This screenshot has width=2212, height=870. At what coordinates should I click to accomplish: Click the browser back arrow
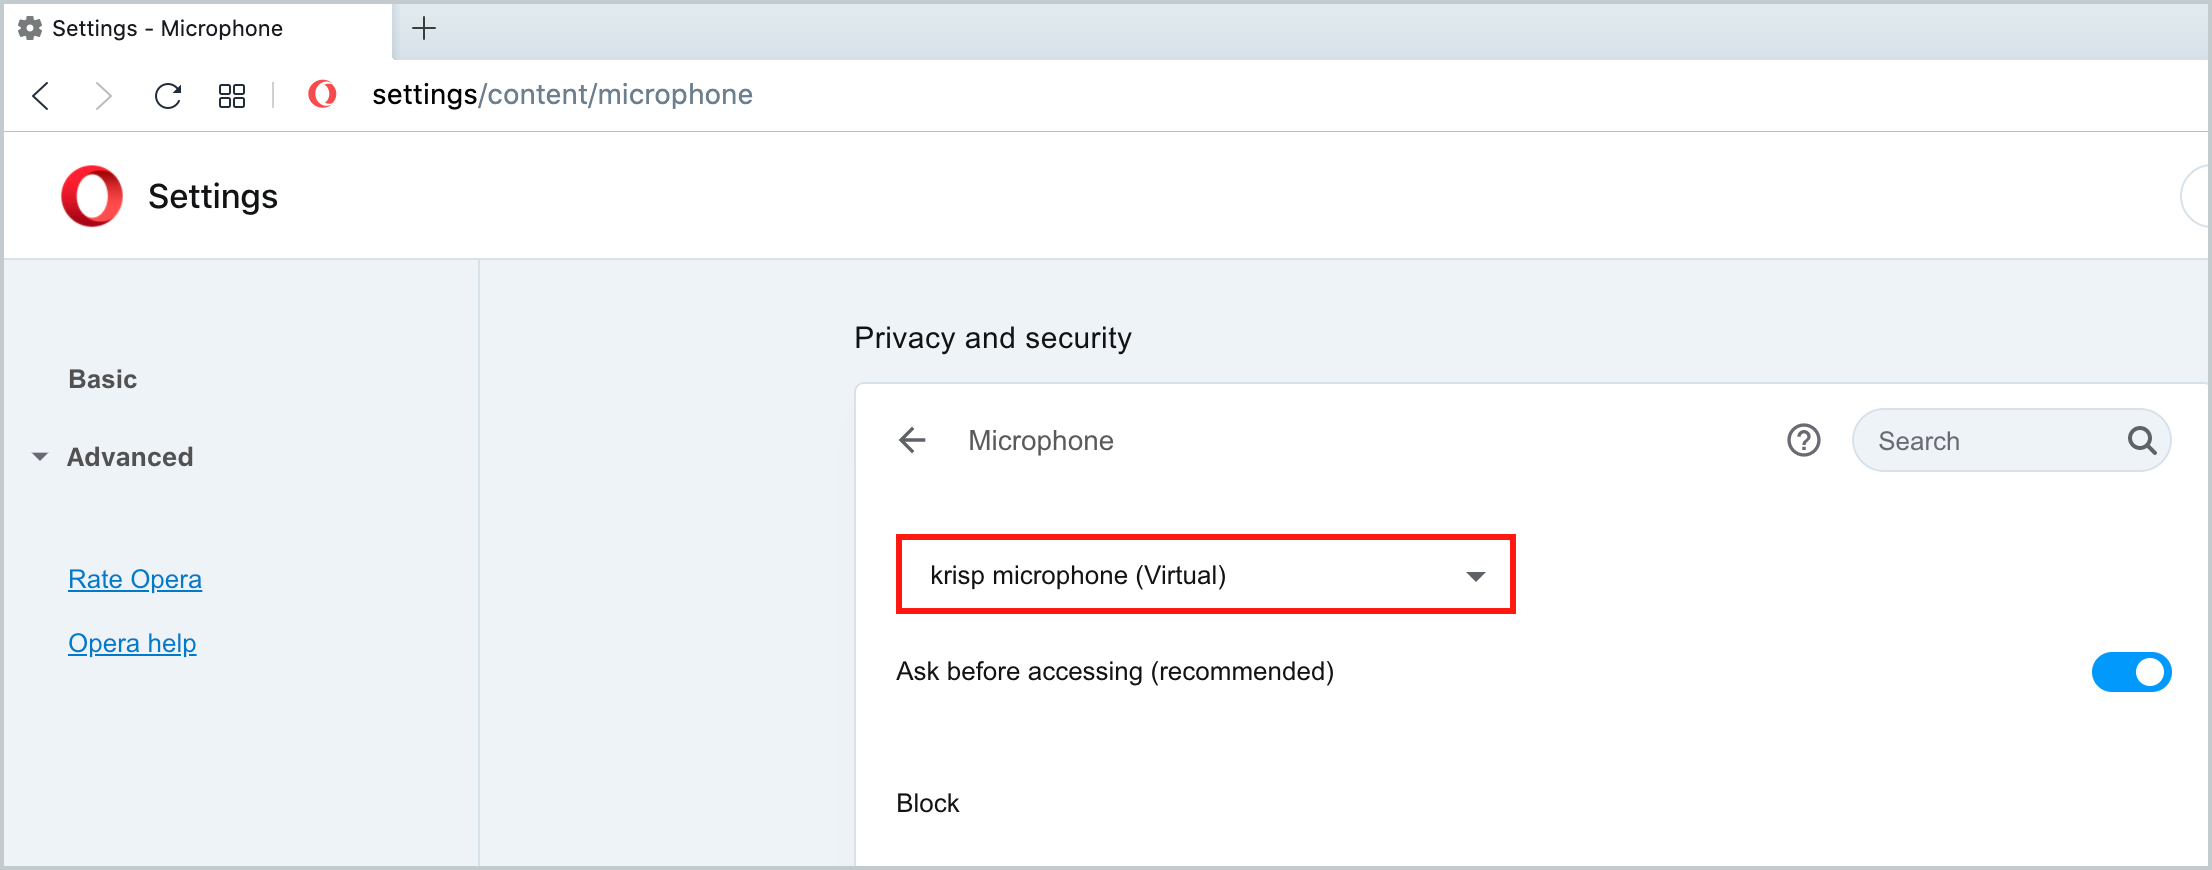coord(41,96)
